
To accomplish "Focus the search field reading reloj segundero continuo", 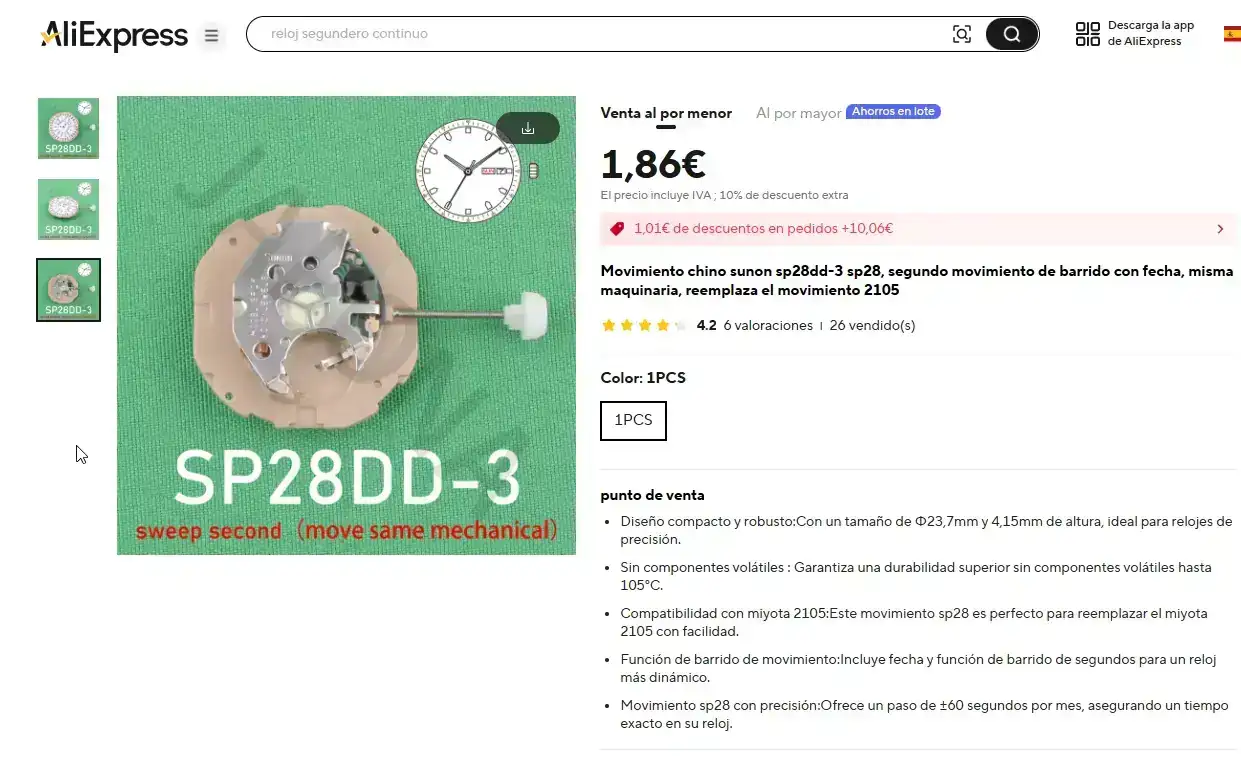I will 600,34.
